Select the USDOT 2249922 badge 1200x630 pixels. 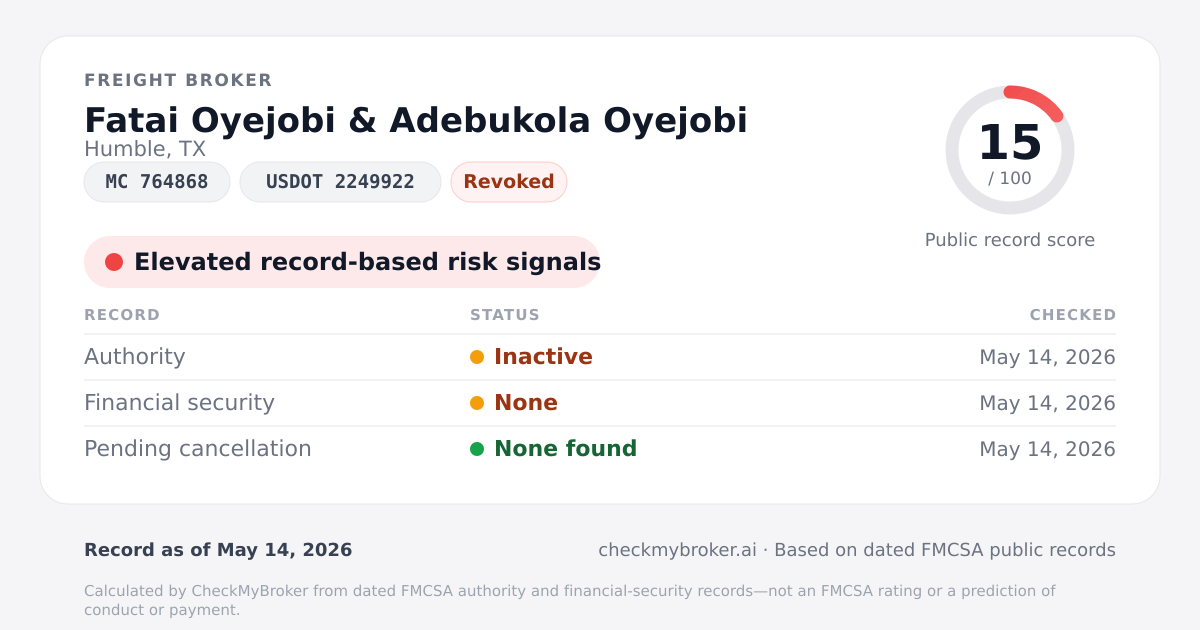[340, 182]
